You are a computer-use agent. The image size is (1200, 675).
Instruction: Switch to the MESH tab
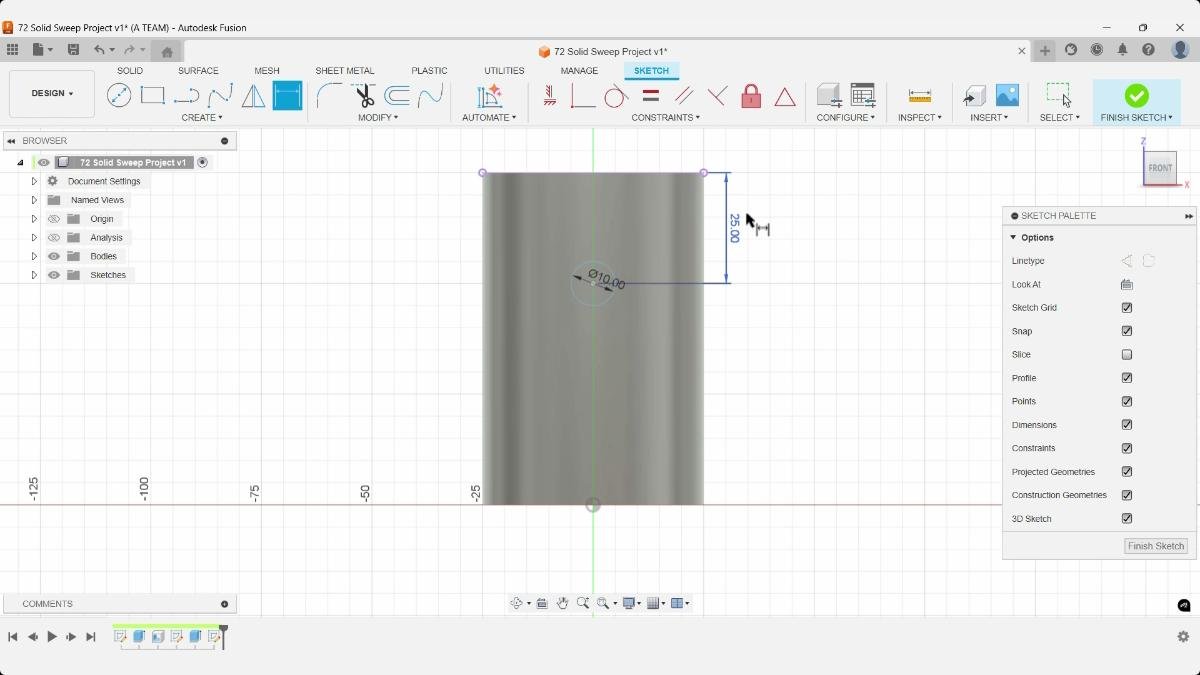pos(267,71)
